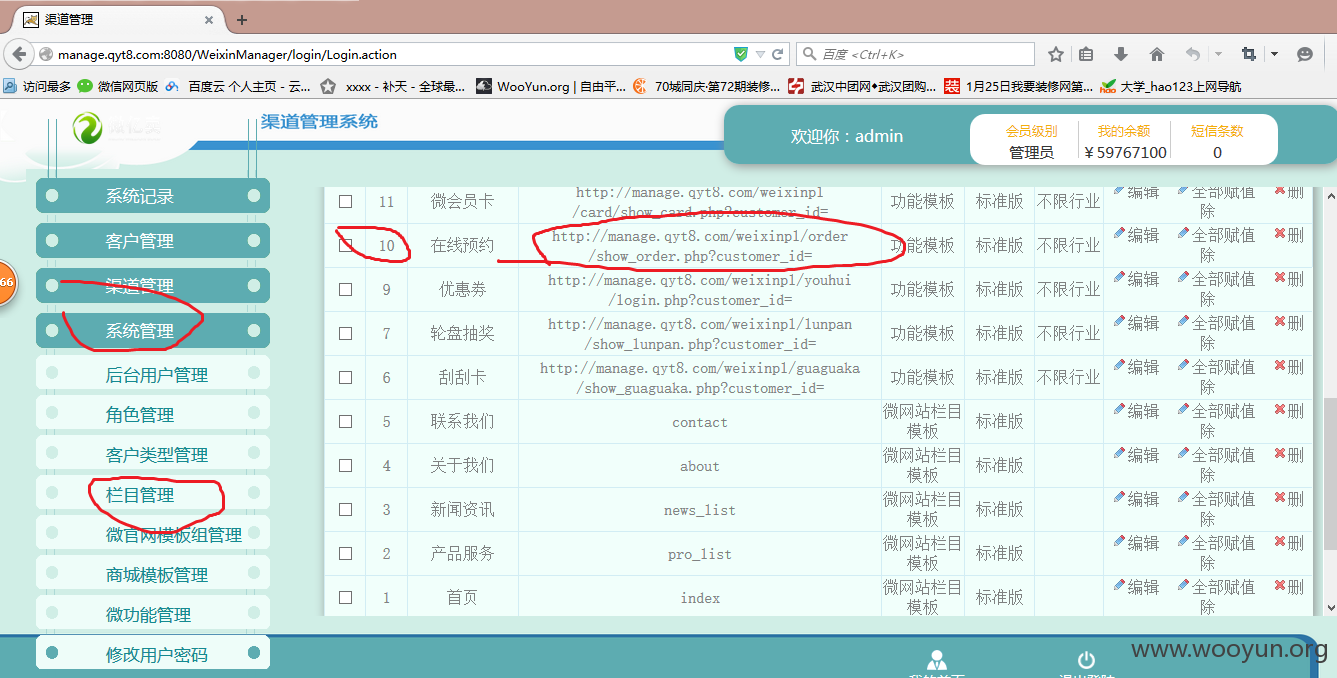The width and height of the screenshot is (1337, 678).
Task: Open the smiley face feedback icon
Action: (x=1305, y=54)
